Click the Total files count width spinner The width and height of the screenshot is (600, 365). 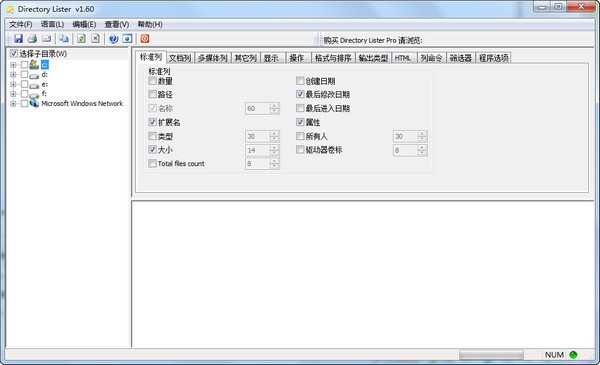point(262,164)
